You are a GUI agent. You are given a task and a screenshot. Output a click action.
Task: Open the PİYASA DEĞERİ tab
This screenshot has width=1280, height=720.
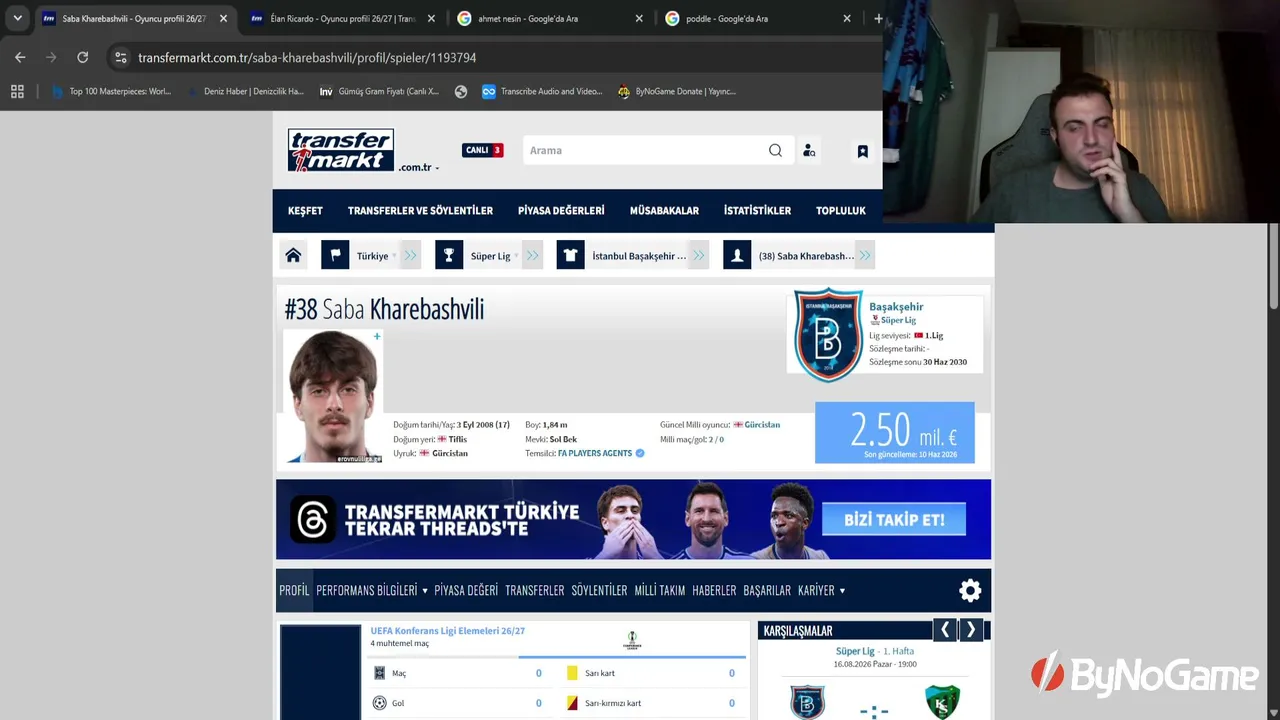point(466,591)
